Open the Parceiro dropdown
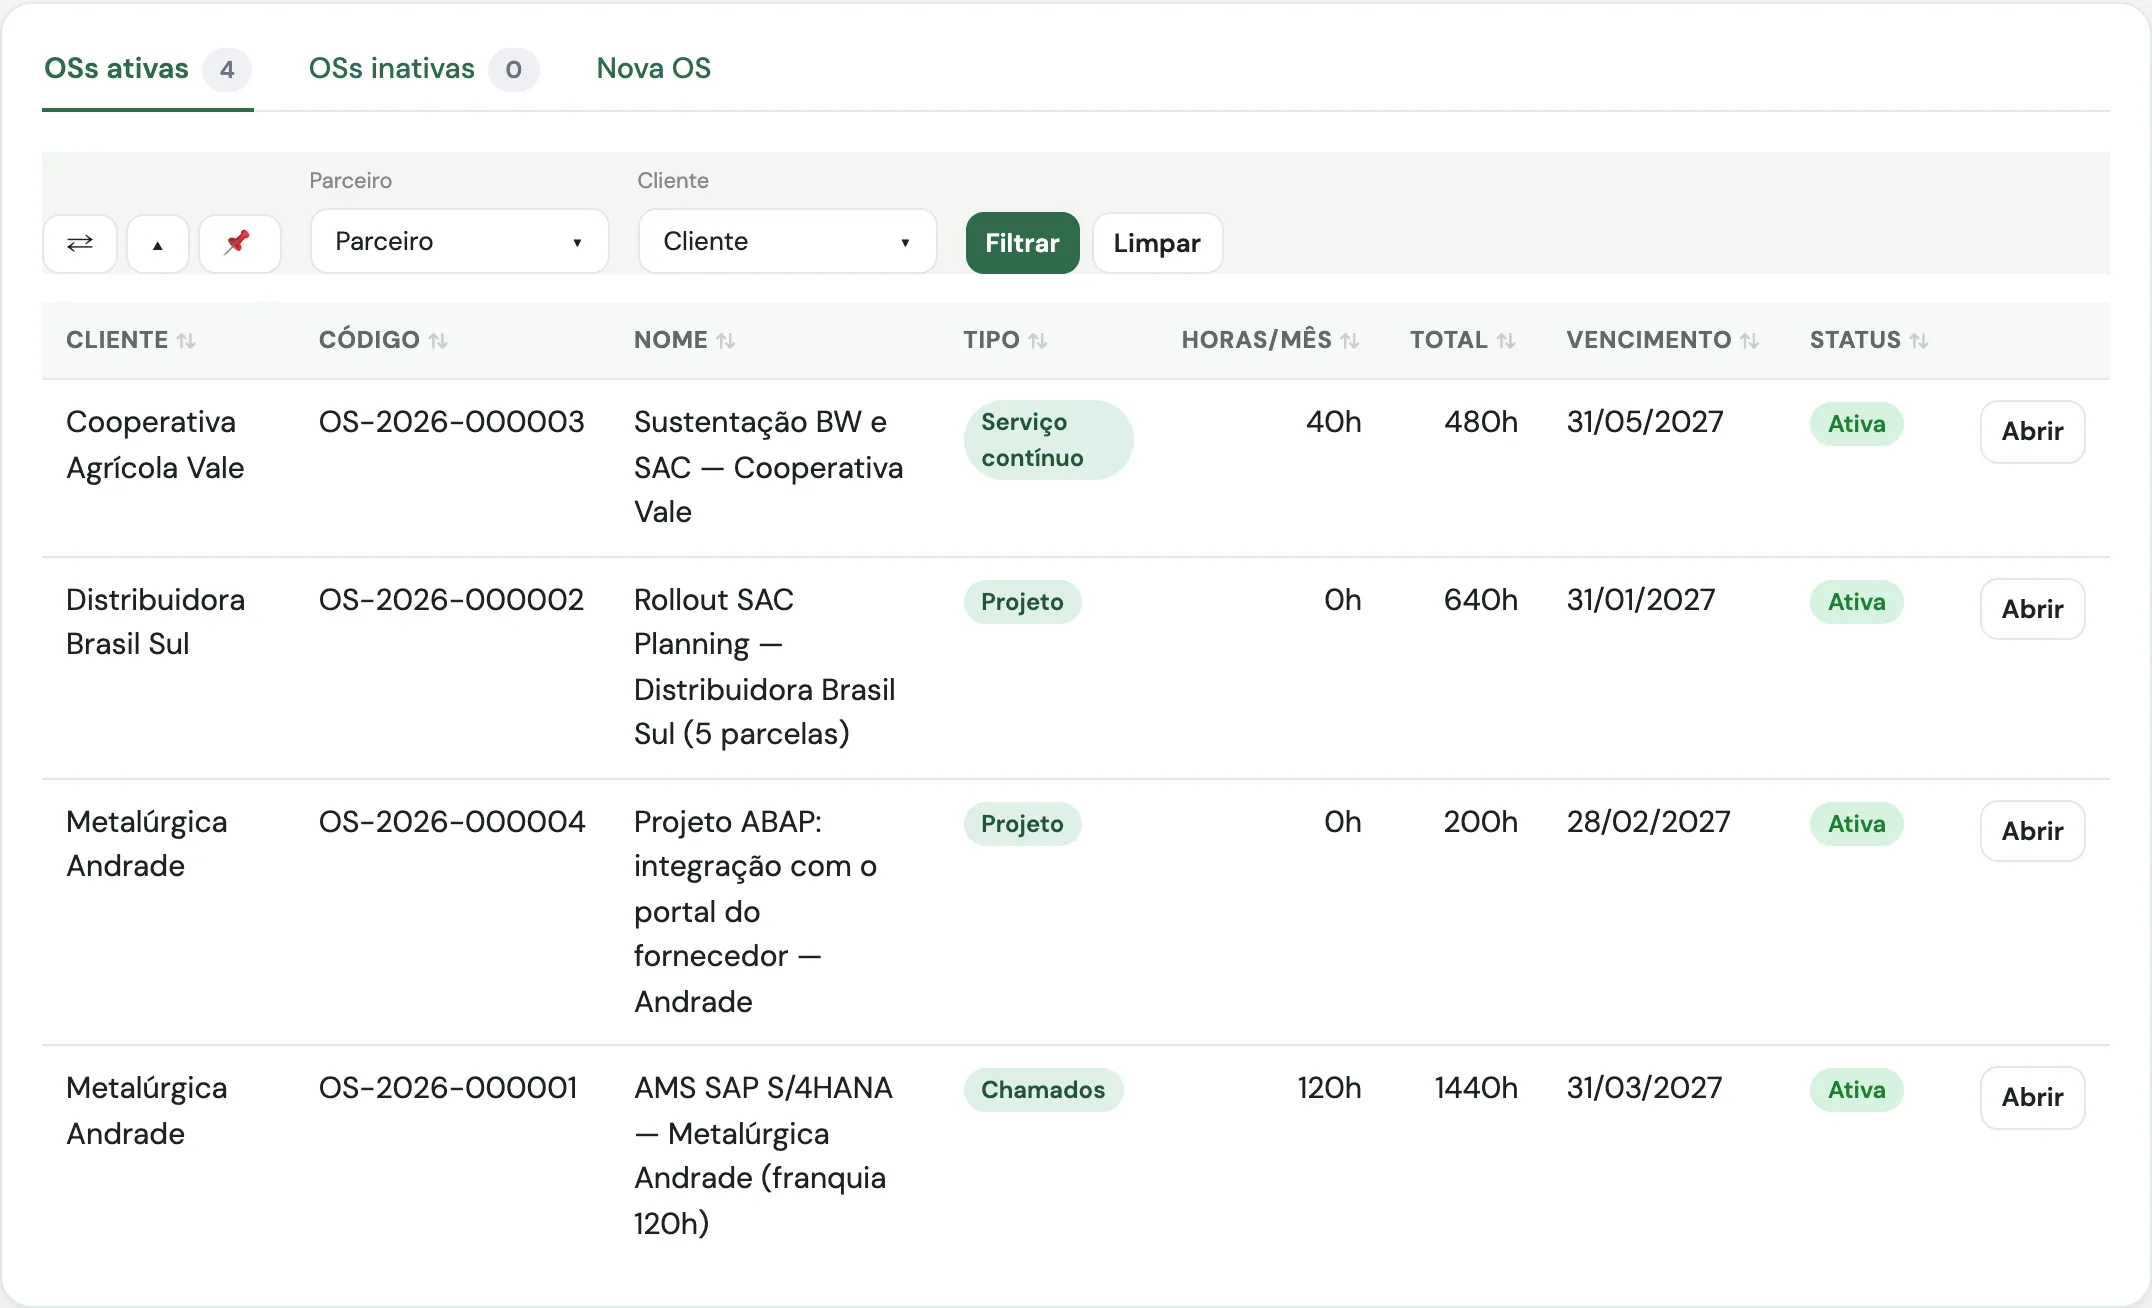Image resolution: width=2152 pixels, height=1308 pixels. [x=460, y=241]
